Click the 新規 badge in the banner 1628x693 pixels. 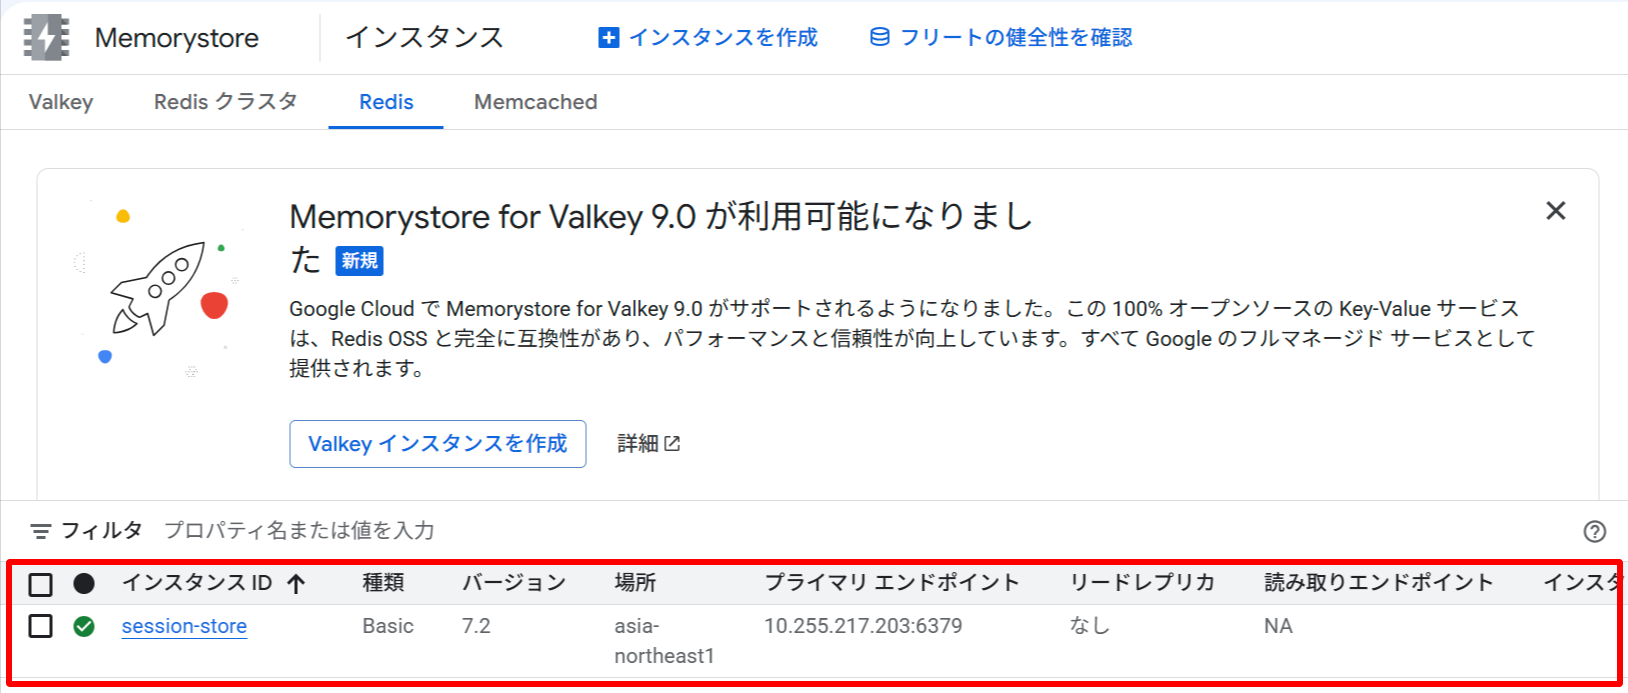pos(360,261)
